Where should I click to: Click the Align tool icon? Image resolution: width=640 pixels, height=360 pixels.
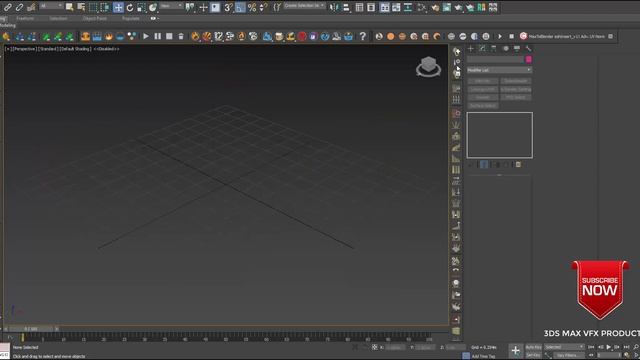(x=346, y=7)
